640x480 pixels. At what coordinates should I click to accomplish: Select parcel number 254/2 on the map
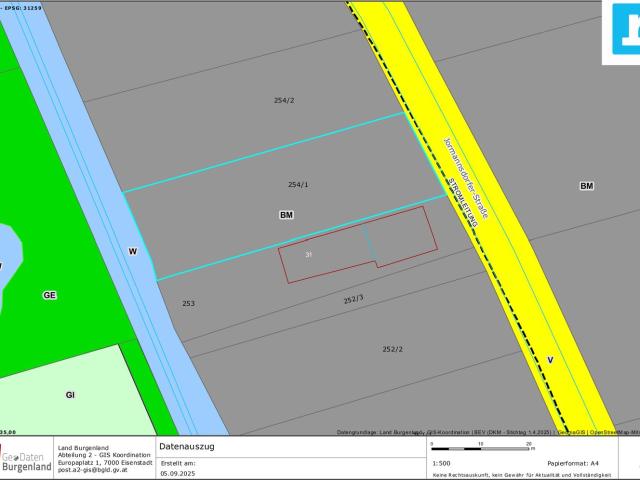pyautogui.click(x=285, y=100)
